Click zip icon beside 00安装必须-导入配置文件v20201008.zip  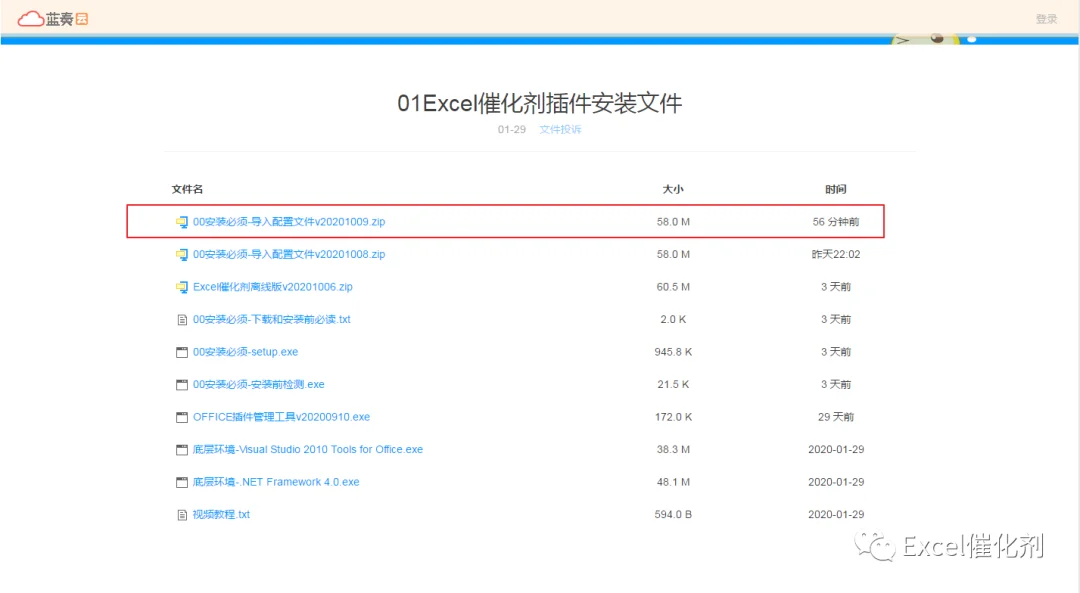tap(182, 254)
